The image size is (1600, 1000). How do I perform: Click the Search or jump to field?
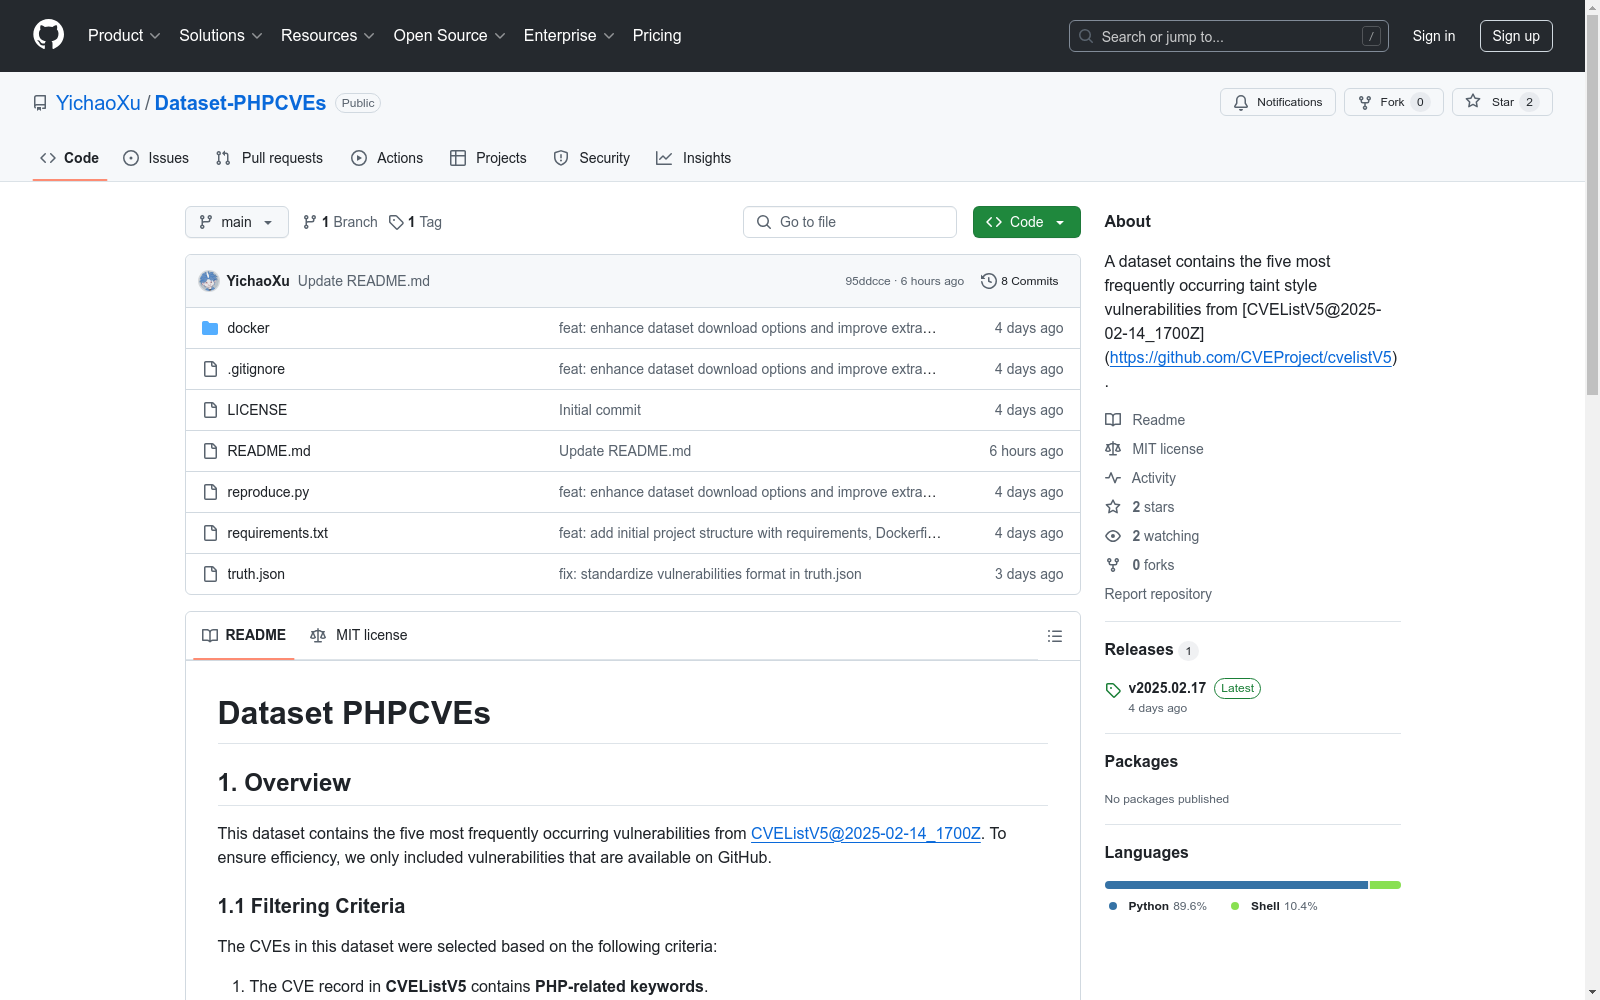coord(1229,36)
